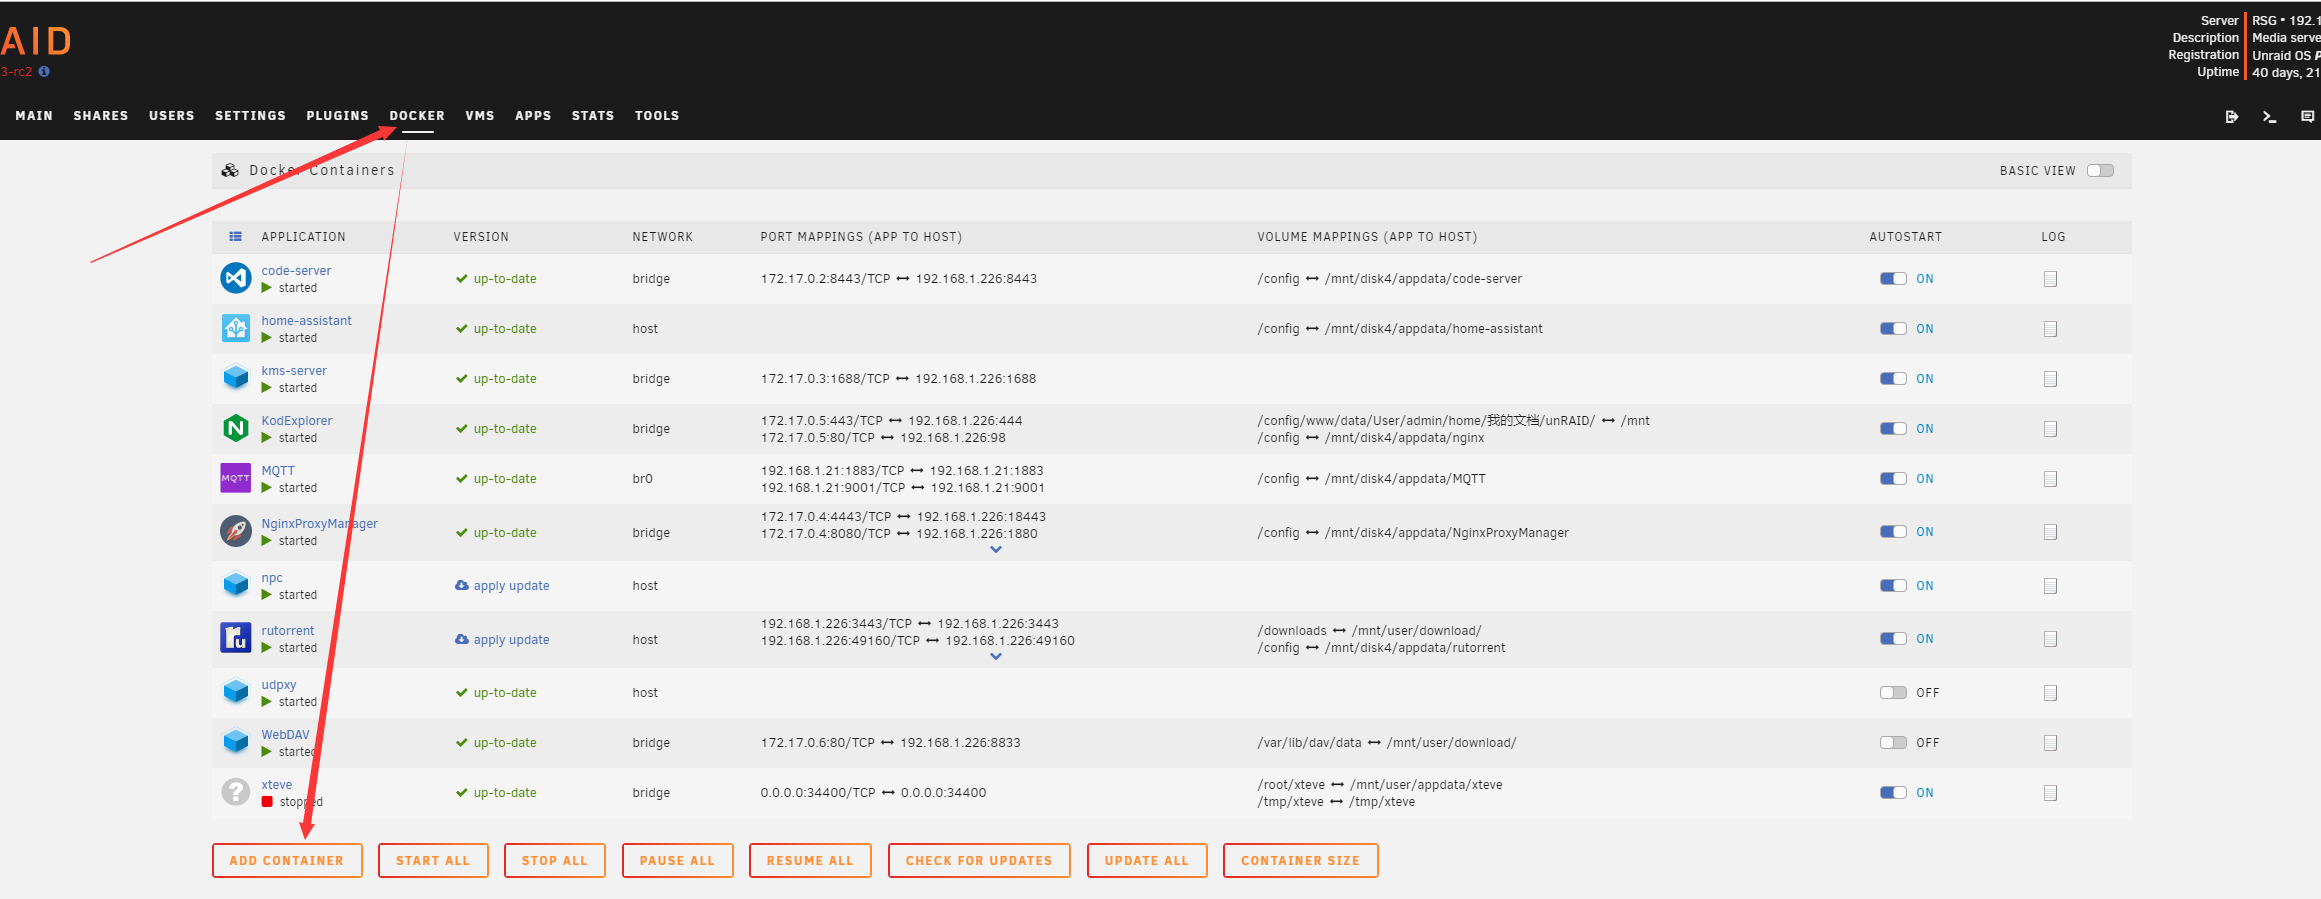Toggle autostart for xteve
This screenshot has height=899, width=2321.
point(1893,793)
